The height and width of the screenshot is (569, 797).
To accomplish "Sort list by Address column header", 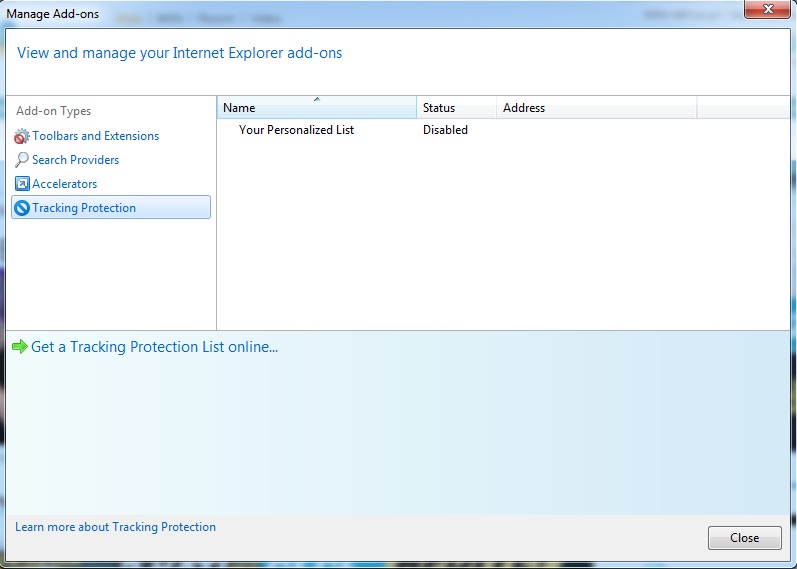I will pos(597,108).
